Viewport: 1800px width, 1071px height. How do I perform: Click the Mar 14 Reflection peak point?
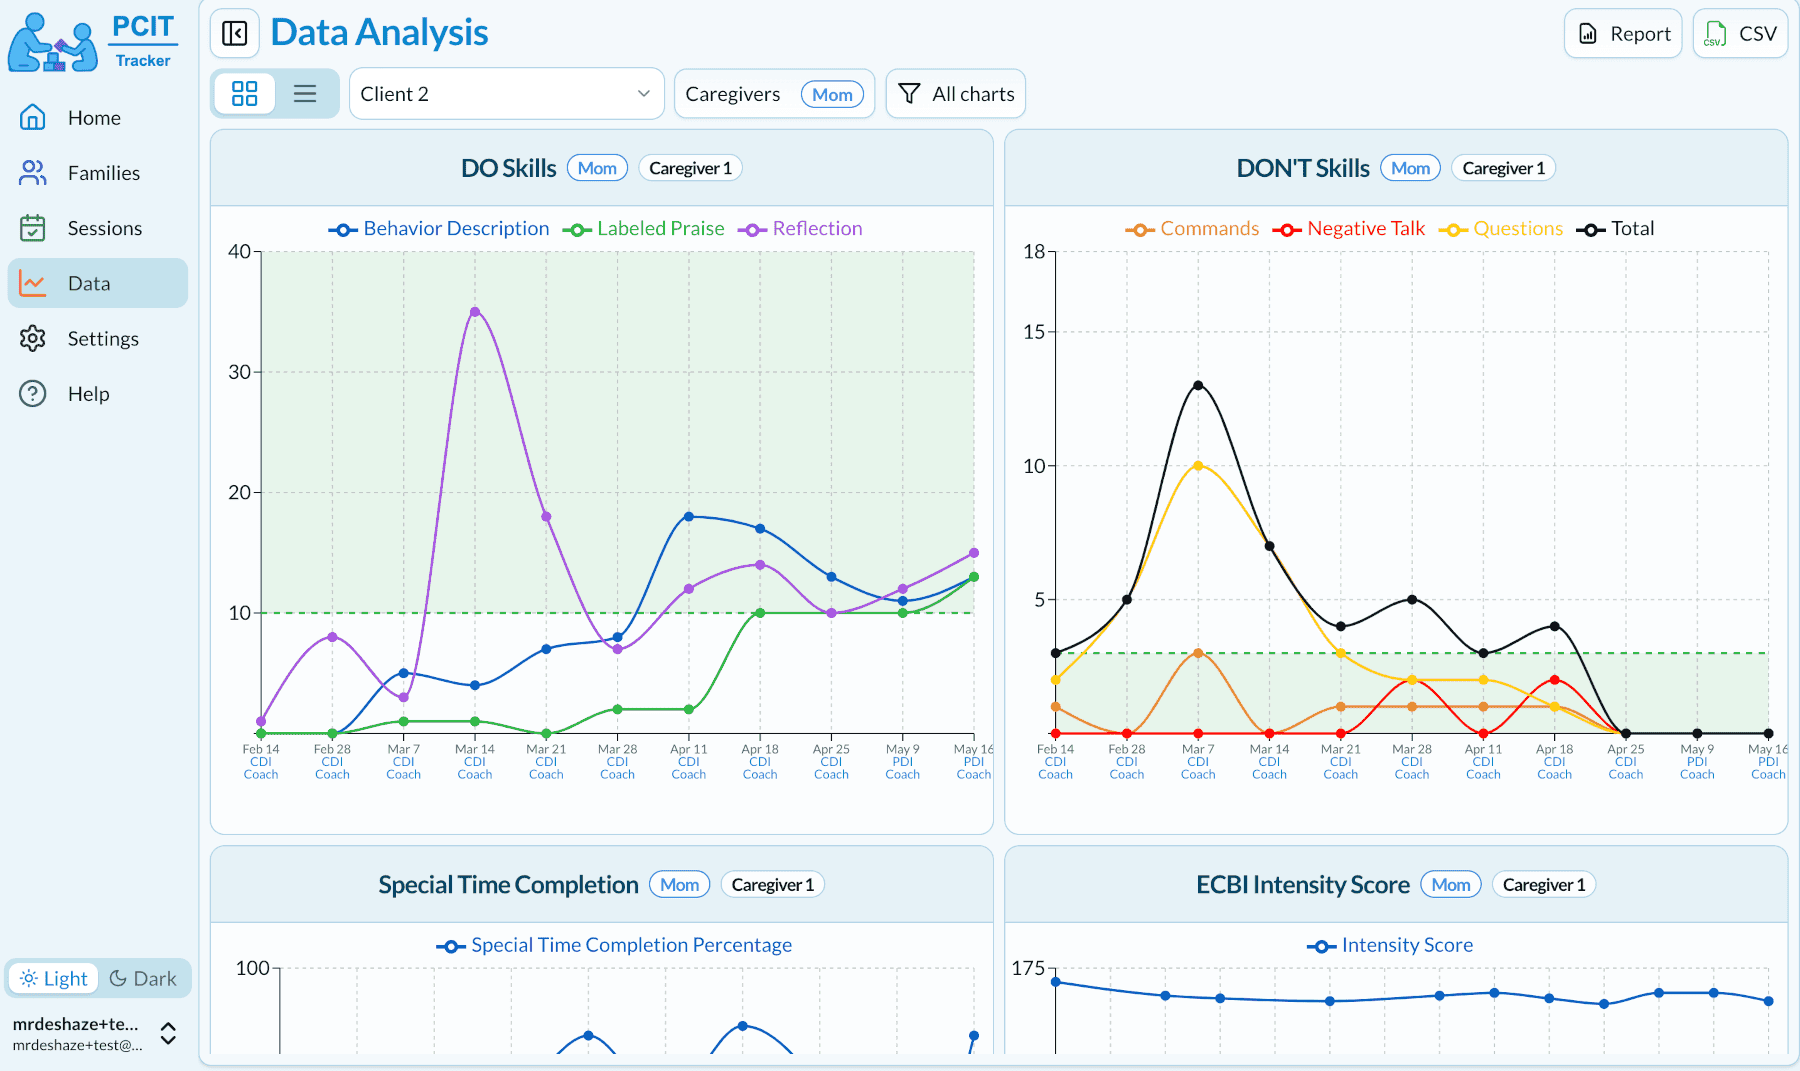point(475,312)
